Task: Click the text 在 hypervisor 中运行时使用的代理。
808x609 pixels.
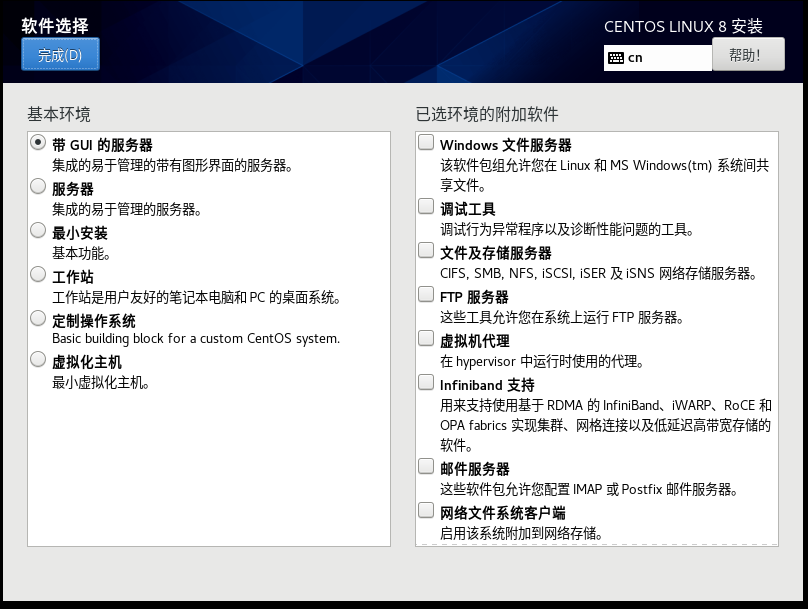Action: point(543,361)
